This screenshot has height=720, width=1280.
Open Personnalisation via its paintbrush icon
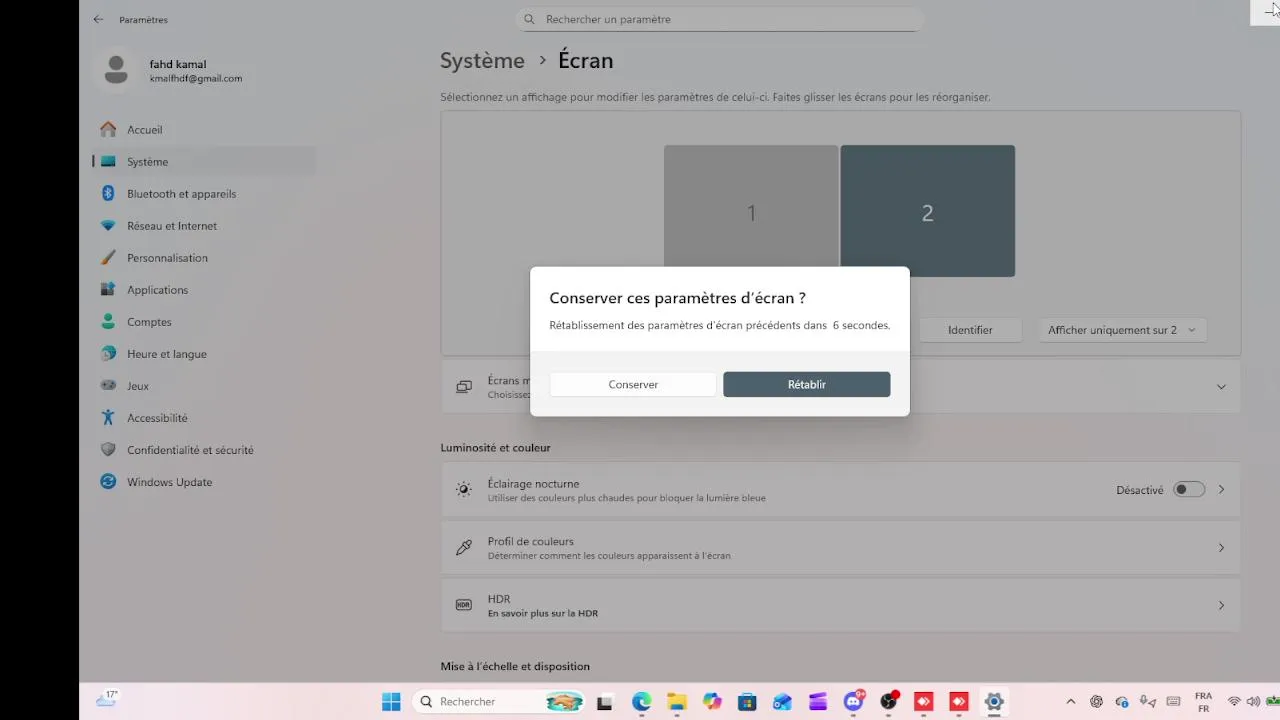pos(108,258)
